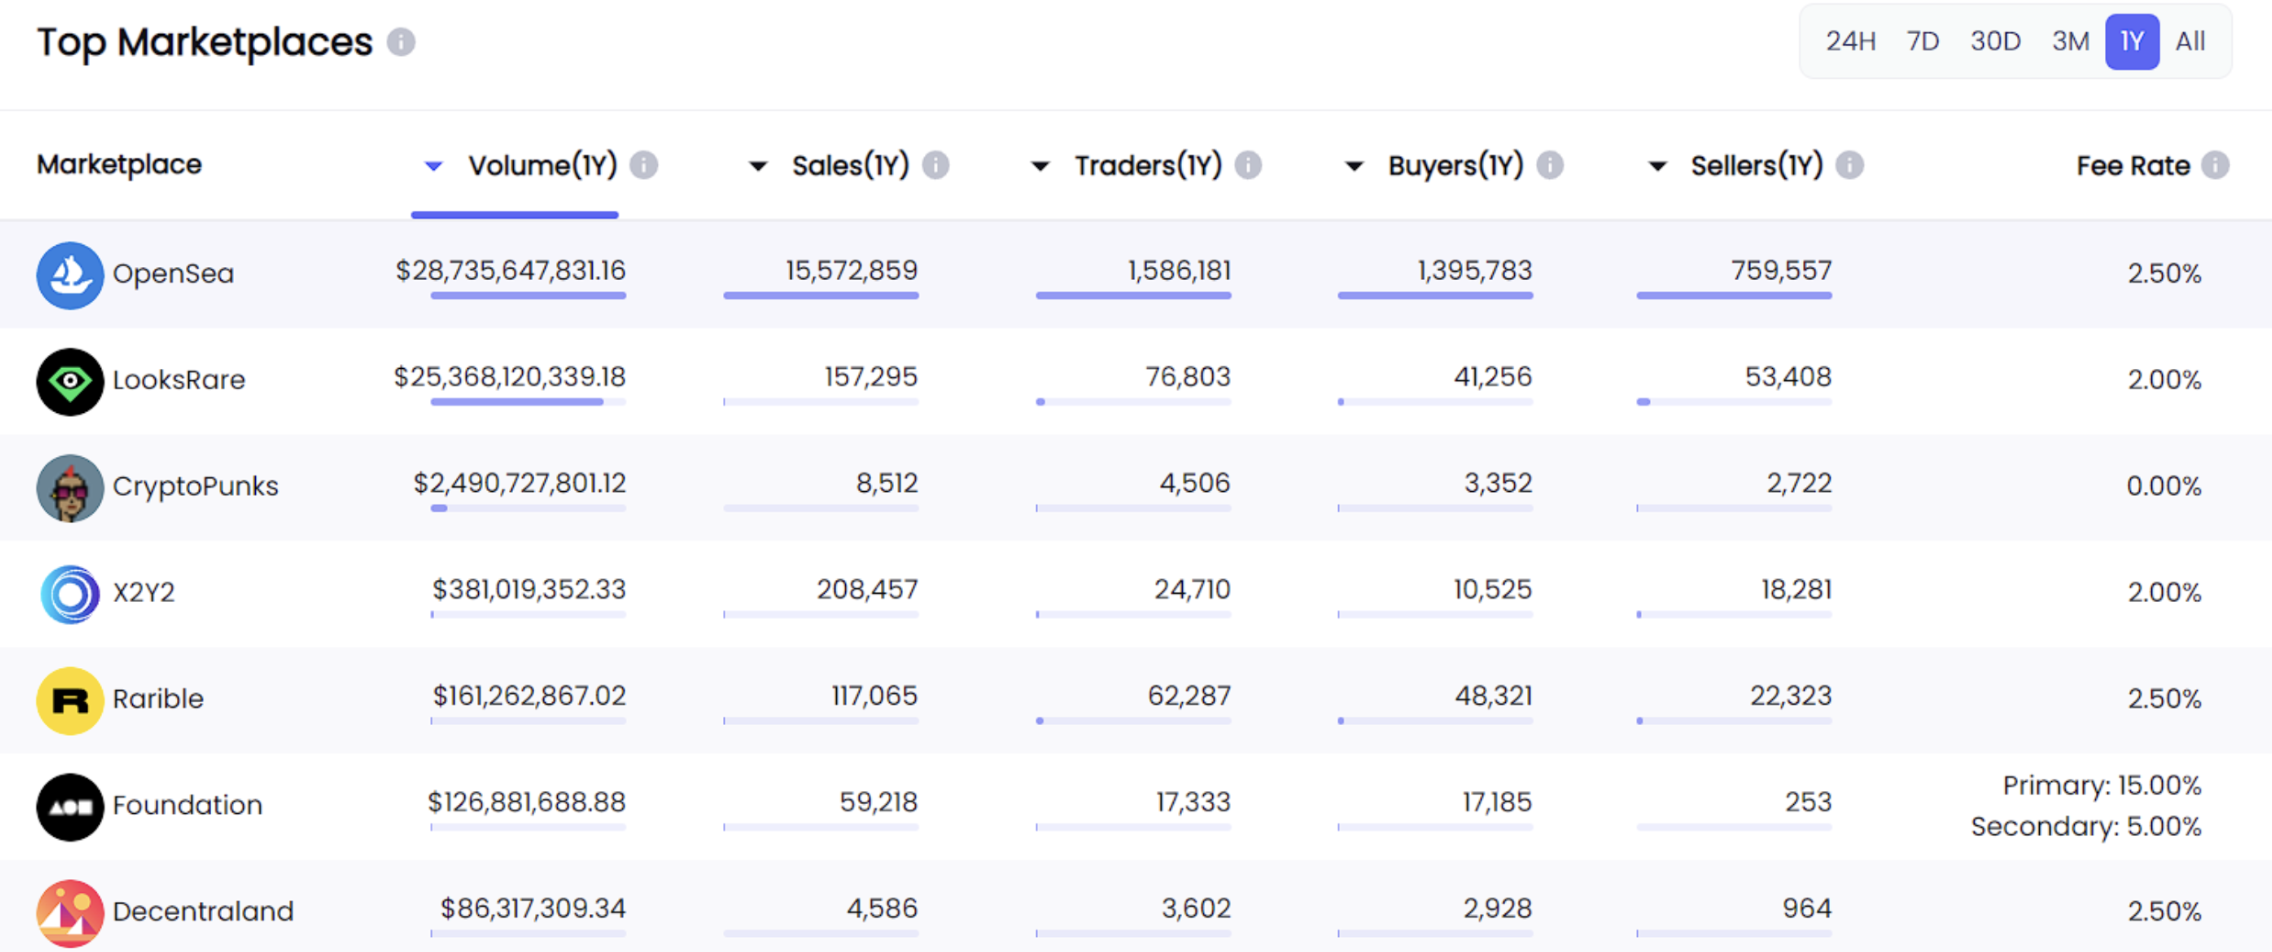2272x952 pixels.
Task: Click LooksRare volume $25,368,120,339.18
Action: pyautogui.click(x=509, y=377)
